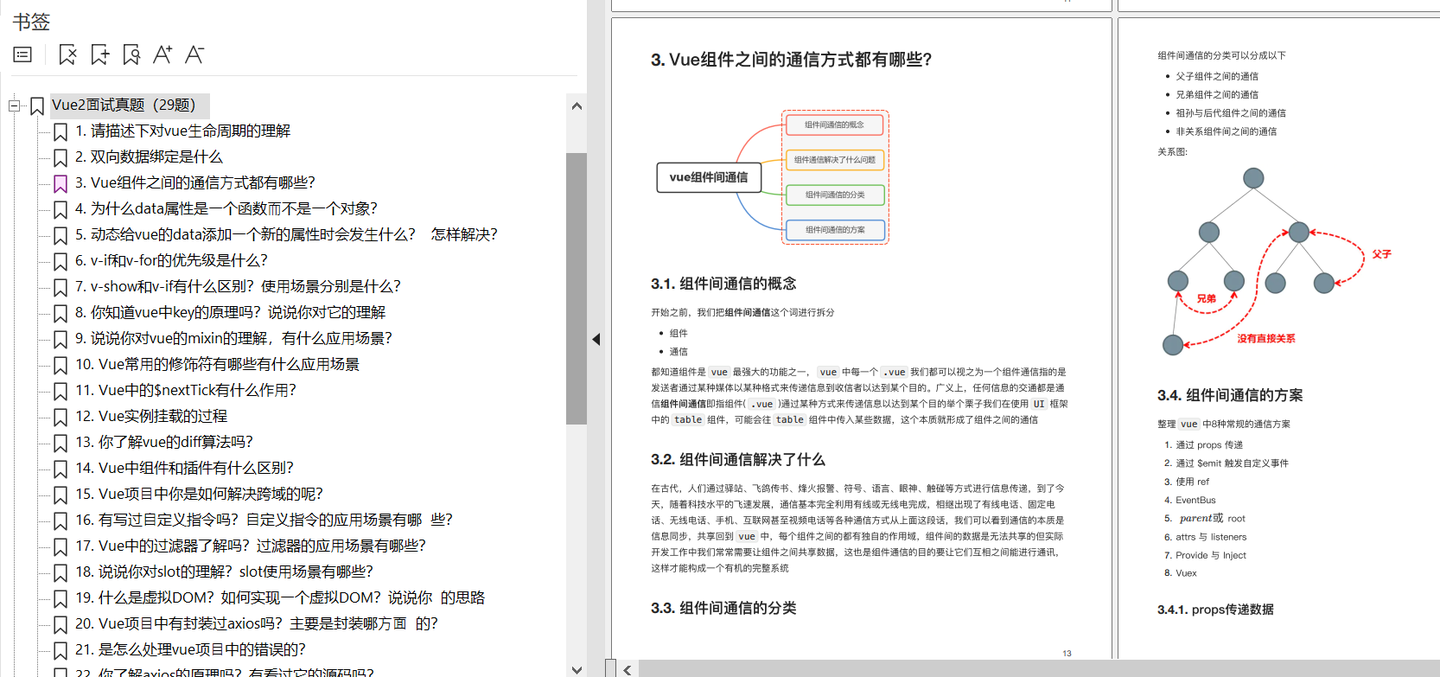Click the vue组件间通信 mind map root node
Viewport: 1440px width, 677px height.
(x=709, y=177)
